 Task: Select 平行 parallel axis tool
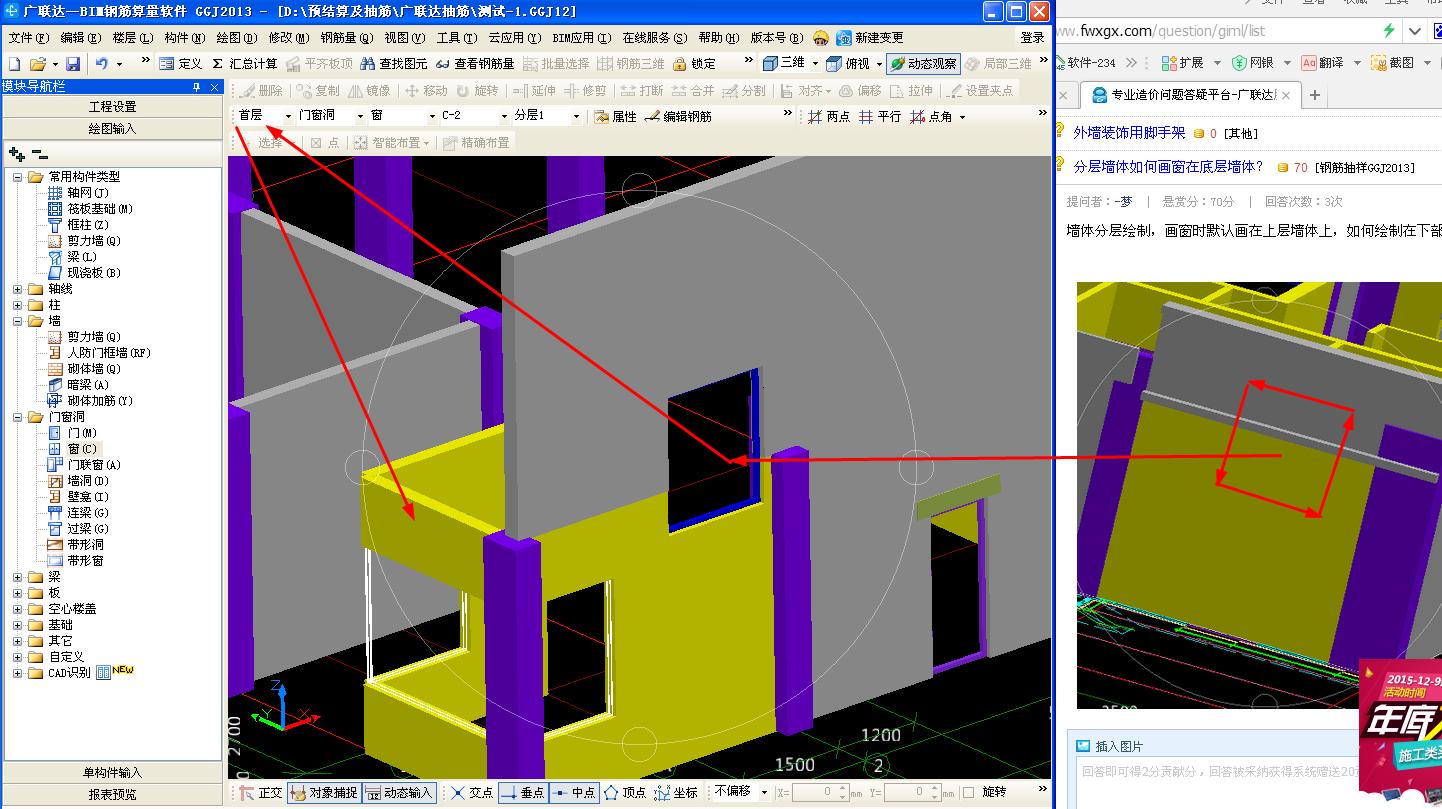tap(880, 117)
